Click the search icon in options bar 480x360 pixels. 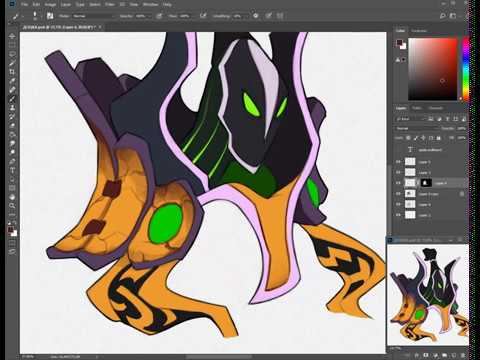pyautogui.click(x=443, y=16)
